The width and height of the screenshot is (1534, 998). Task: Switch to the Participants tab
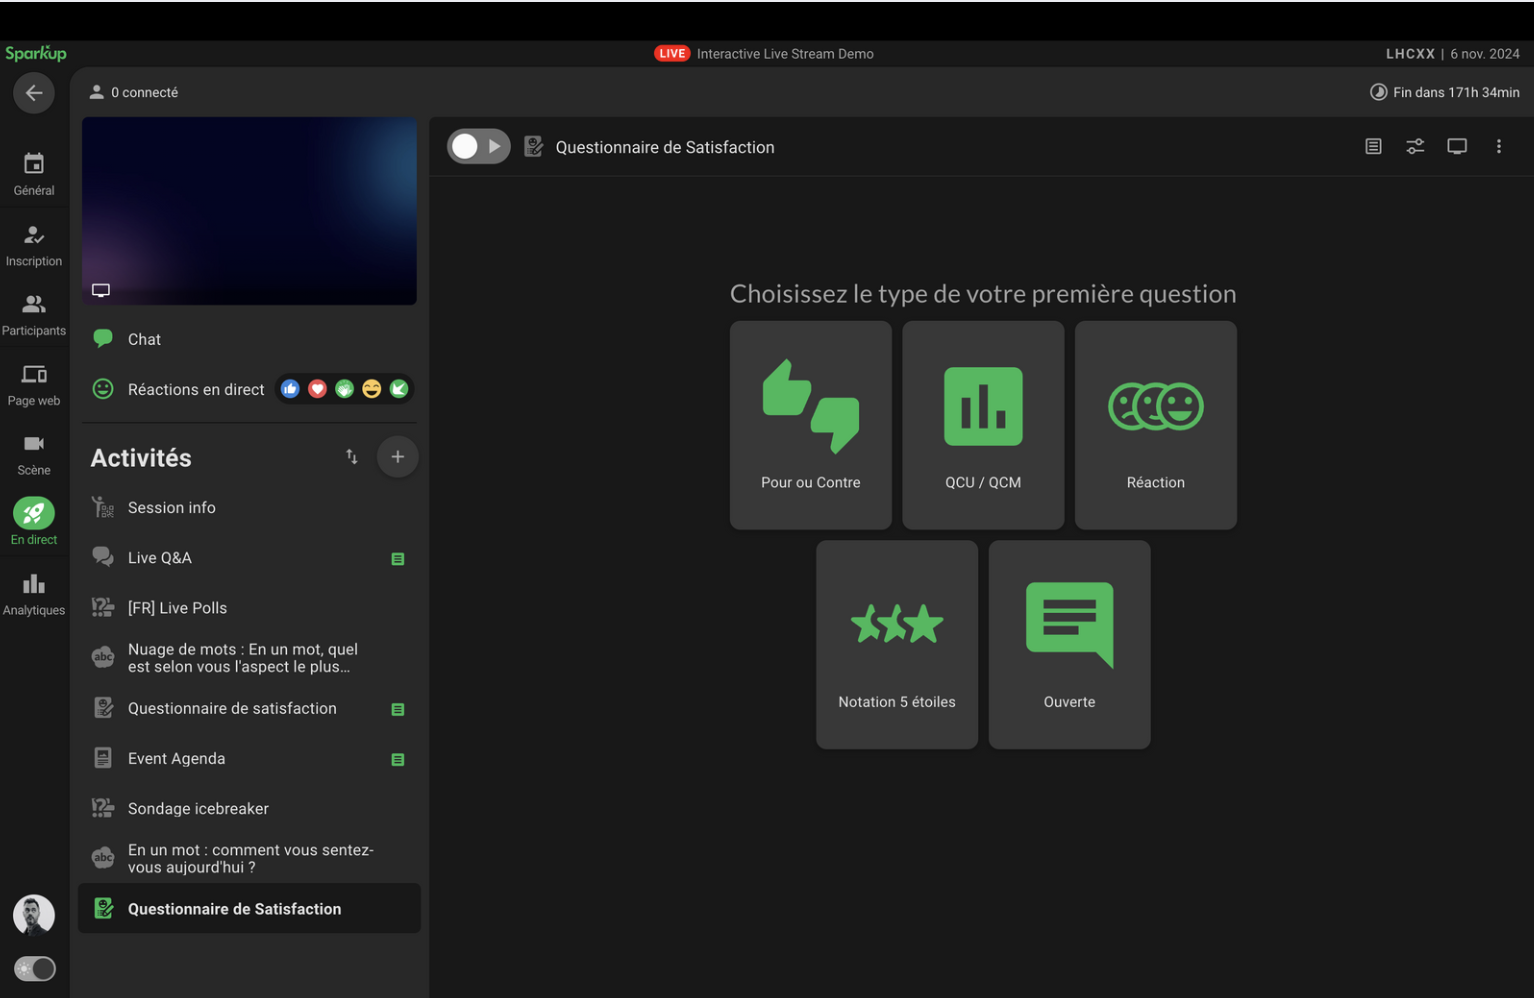[34, 315]
